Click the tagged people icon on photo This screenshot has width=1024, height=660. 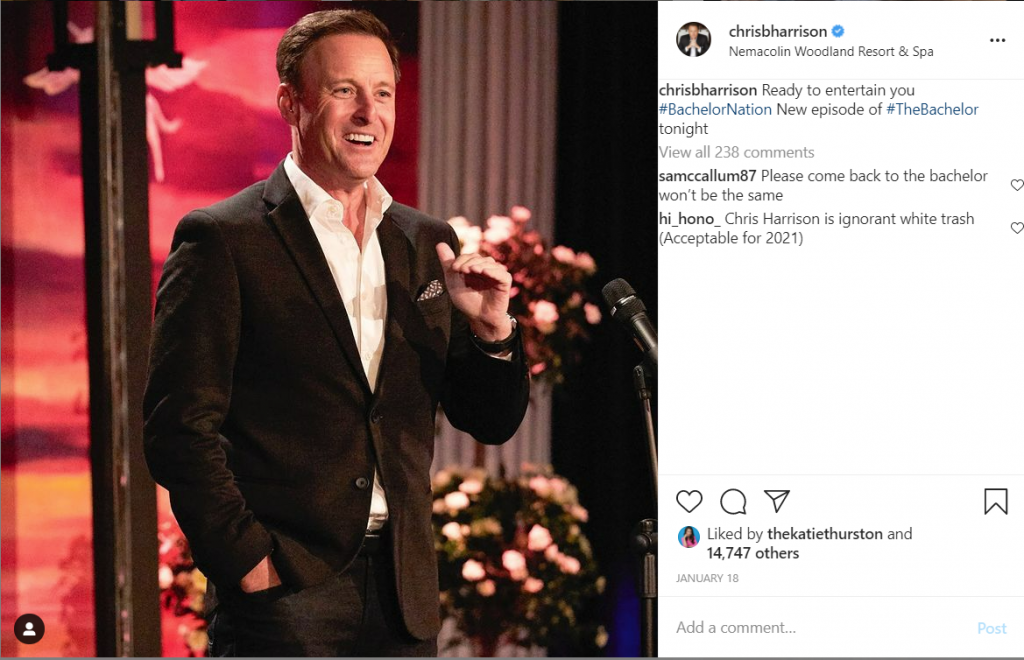click(x=29, y=629)
